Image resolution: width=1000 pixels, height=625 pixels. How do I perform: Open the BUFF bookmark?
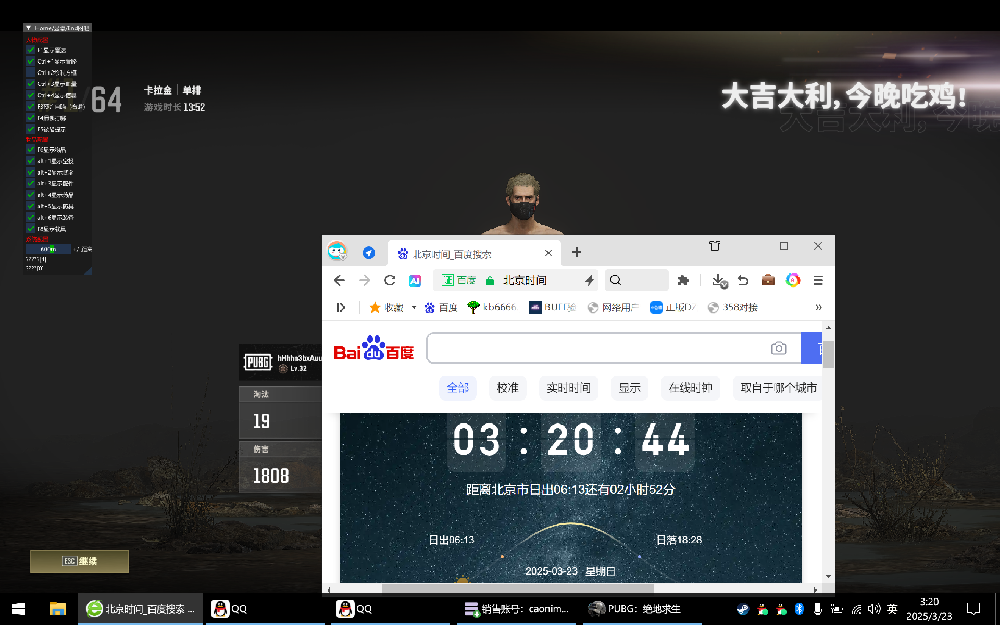coord(552,307)
